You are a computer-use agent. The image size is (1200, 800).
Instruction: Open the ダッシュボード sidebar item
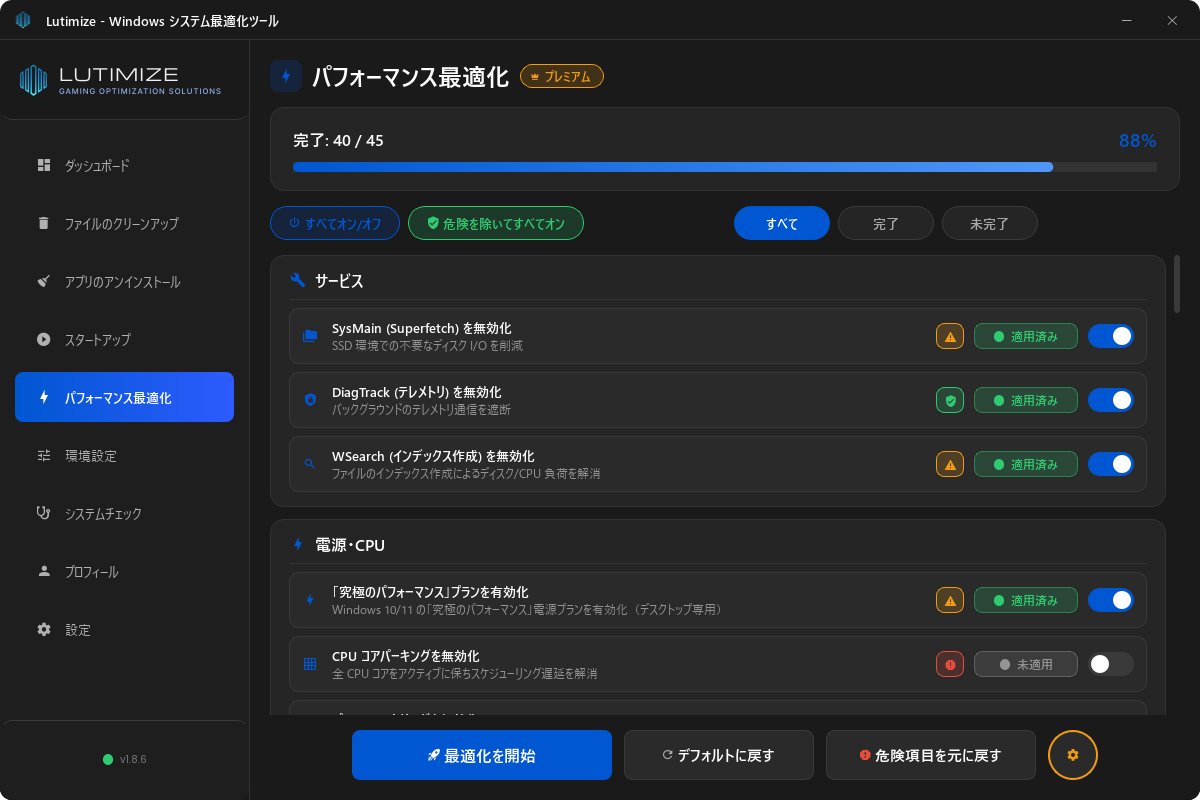124,166
